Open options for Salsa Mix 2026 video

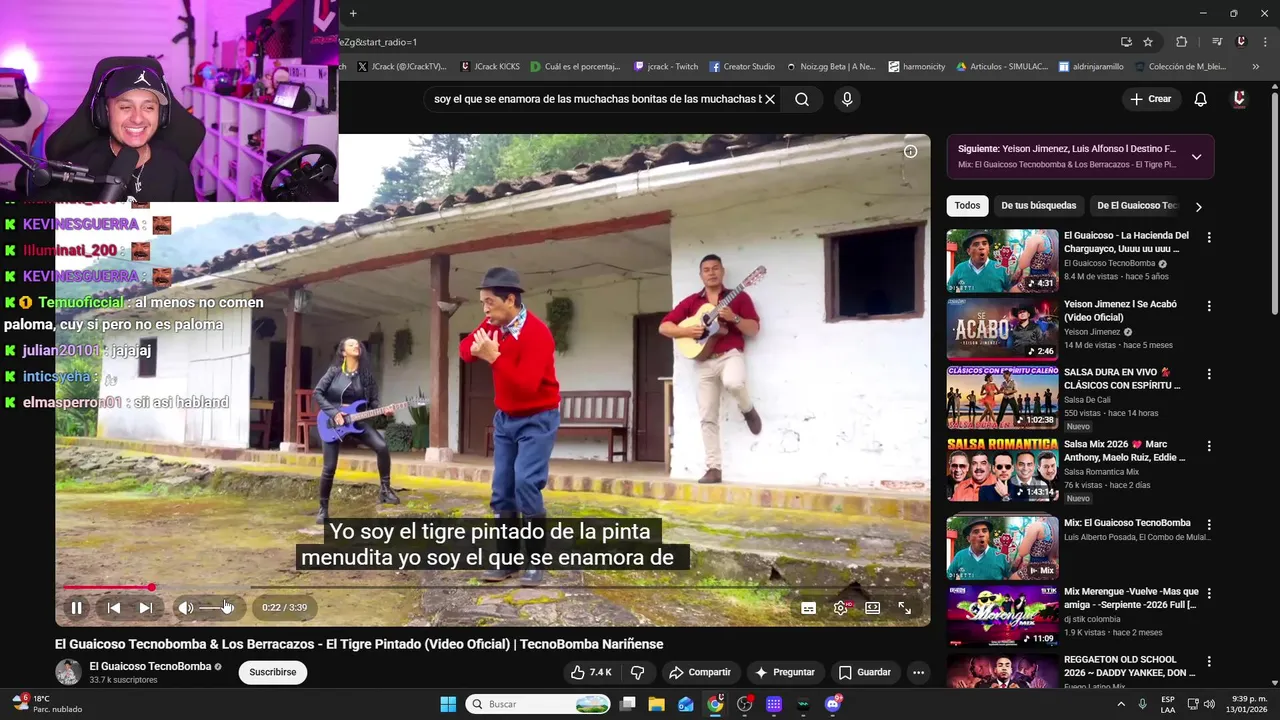(1209, 446)
